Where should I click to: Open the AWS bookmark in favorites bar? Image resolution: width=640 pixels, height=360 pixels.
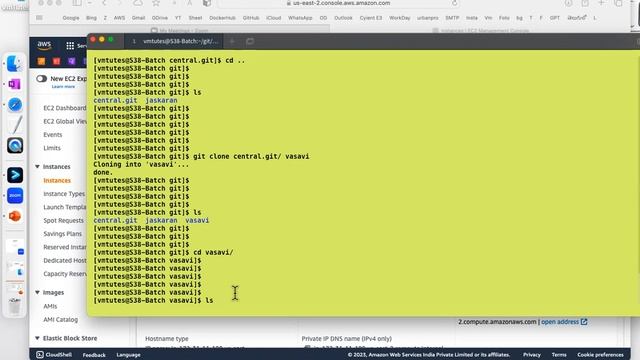tap(119, 18)
